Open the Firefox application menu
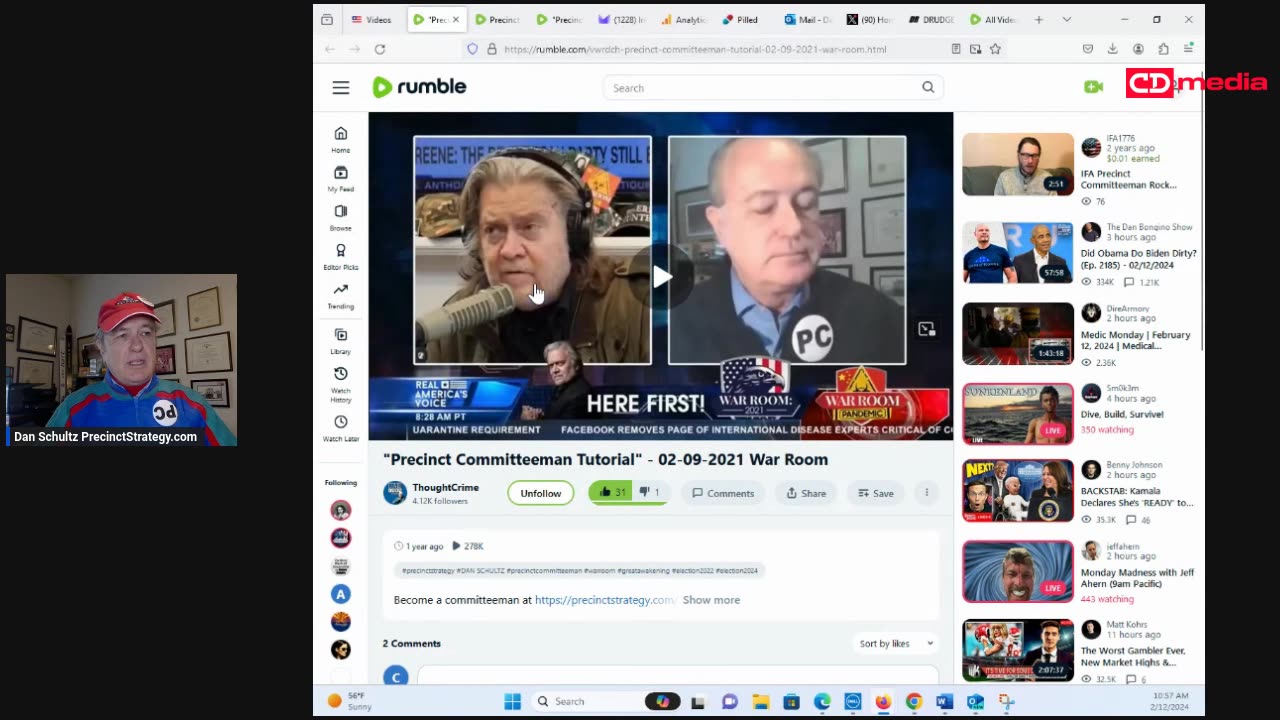The image size is (1280, 720). 1188,49
